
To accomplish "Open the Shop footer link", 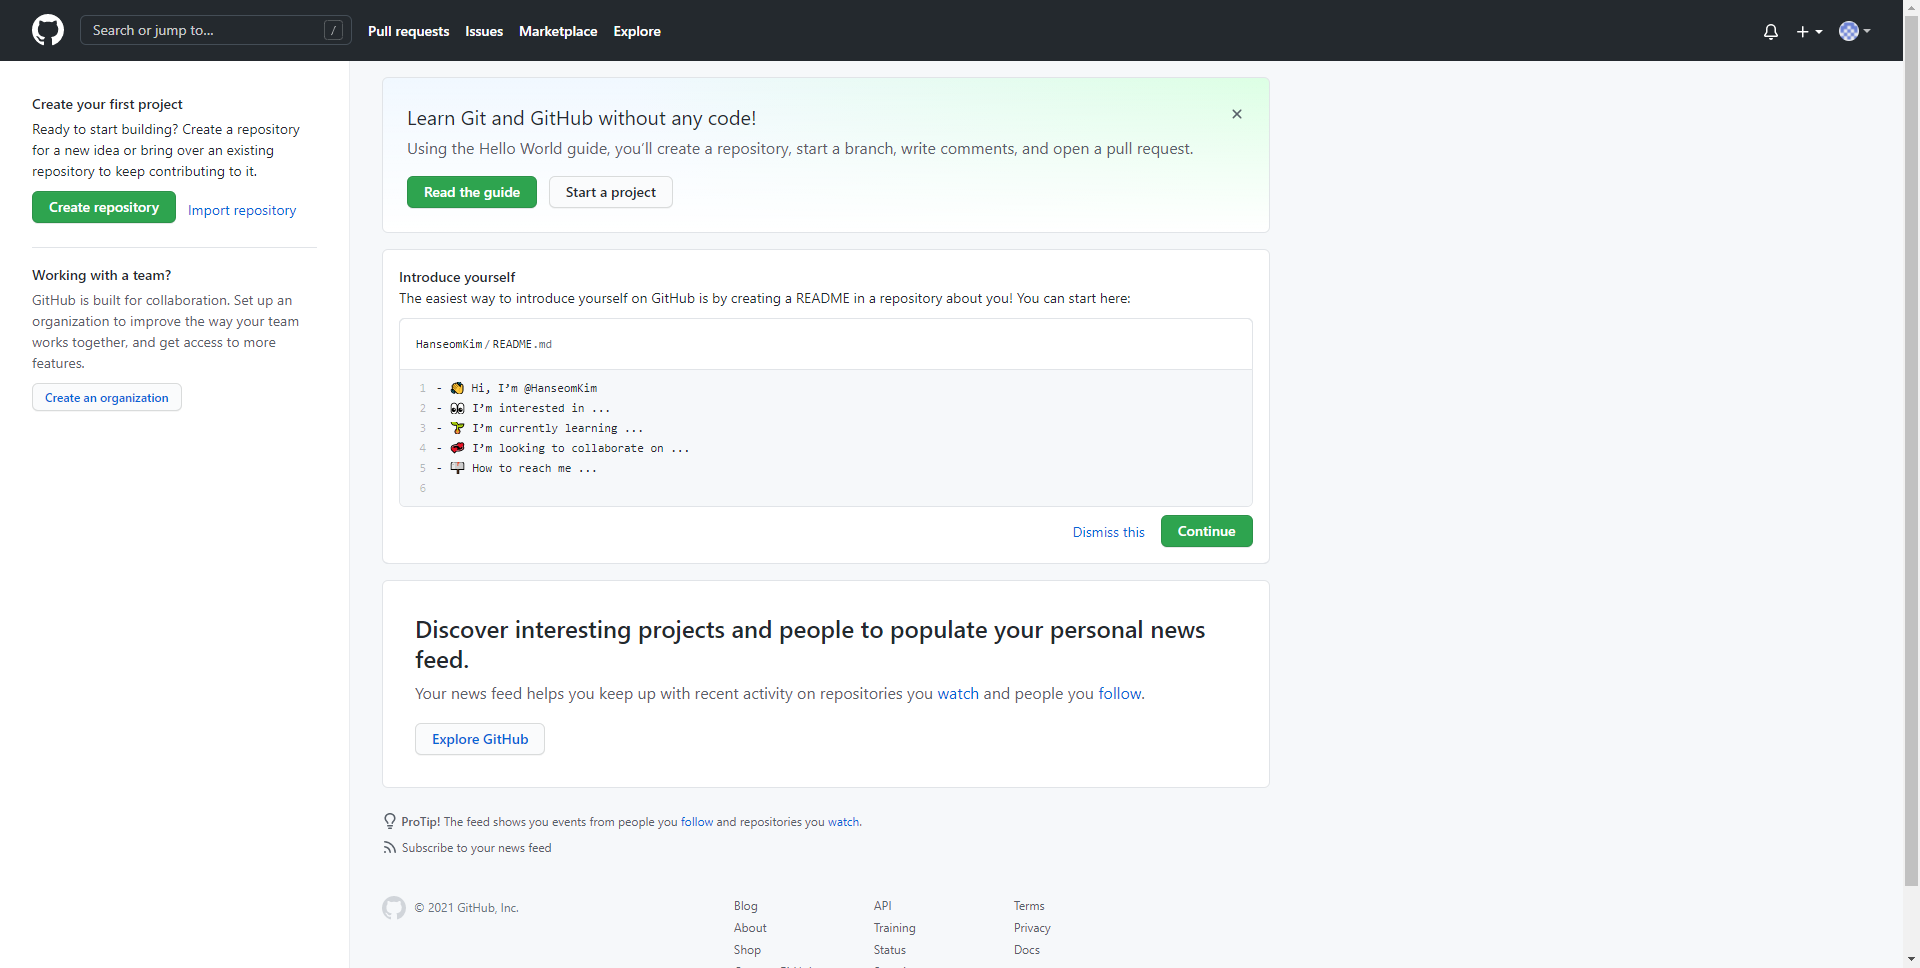I will 747,950.
